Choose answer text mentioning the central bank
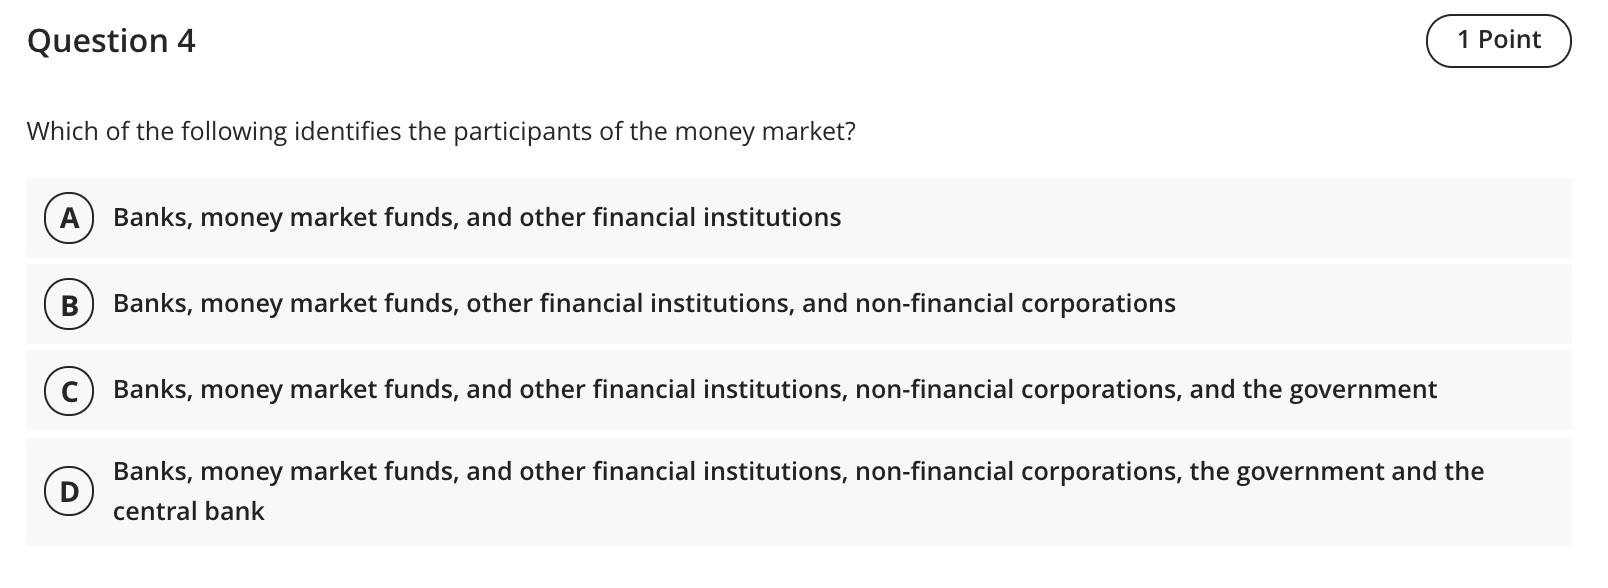1608x588 pixels. click(x=798, y=491)
